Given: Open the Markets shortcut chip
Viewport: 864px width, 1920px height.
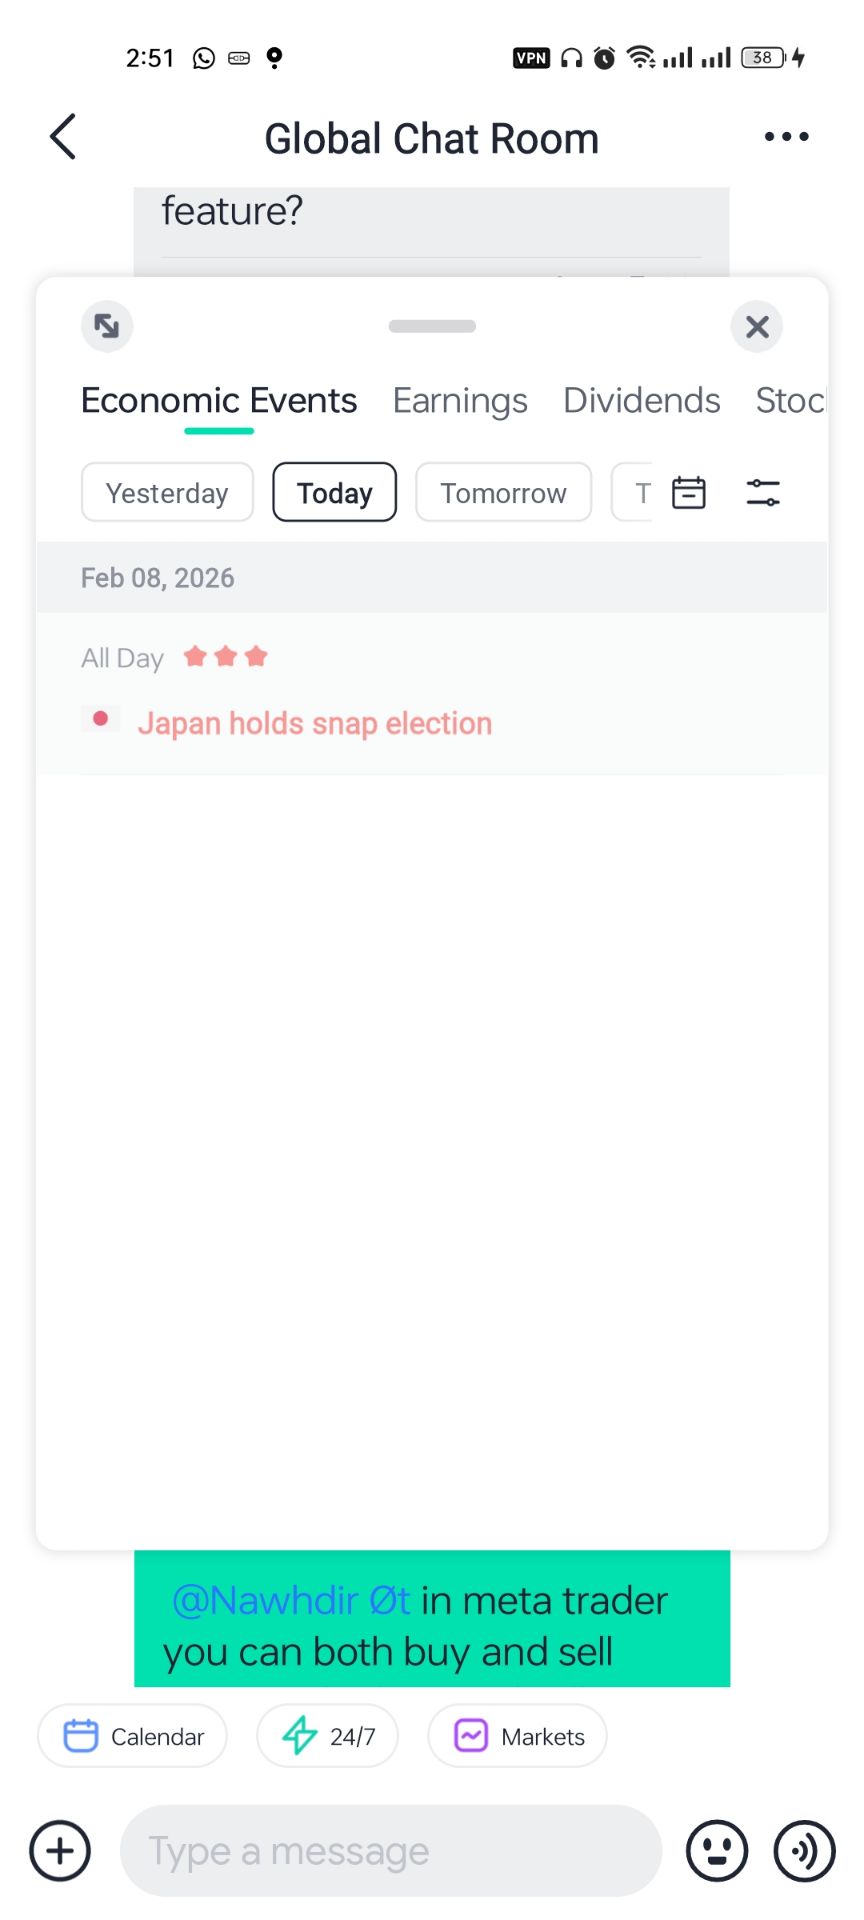Looking at the screenshot, I should click(518, 1736).
